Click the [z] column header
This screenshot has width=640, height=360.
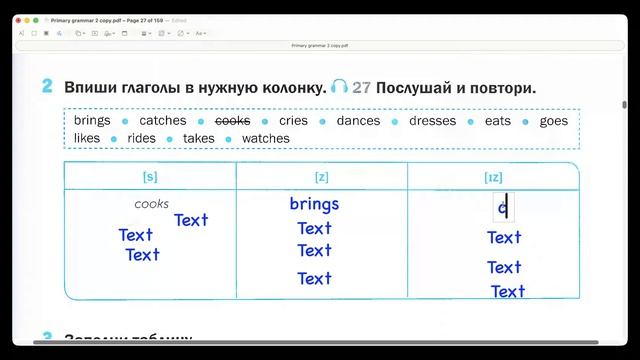pos(322,177)
